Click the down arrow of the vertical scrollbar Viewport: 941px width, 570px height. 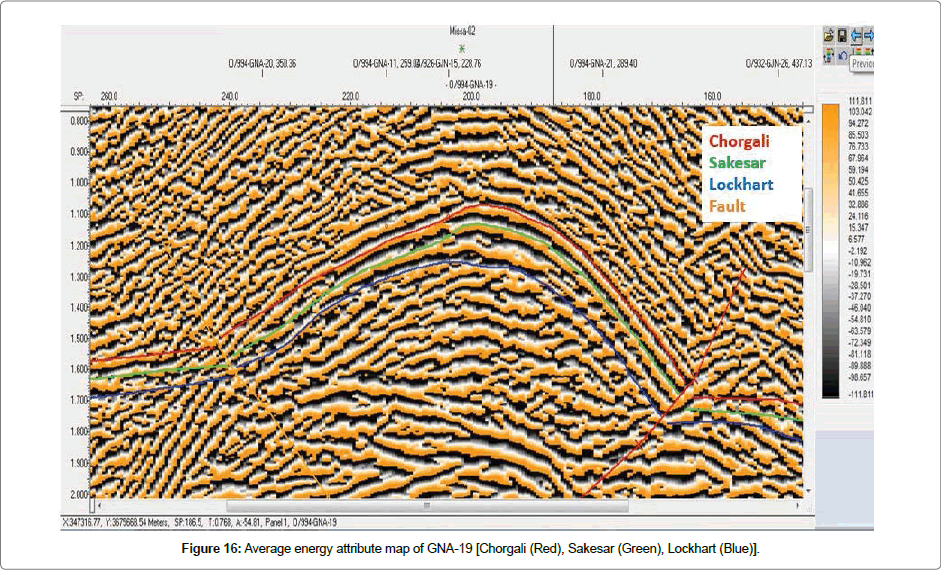(809, 492)
